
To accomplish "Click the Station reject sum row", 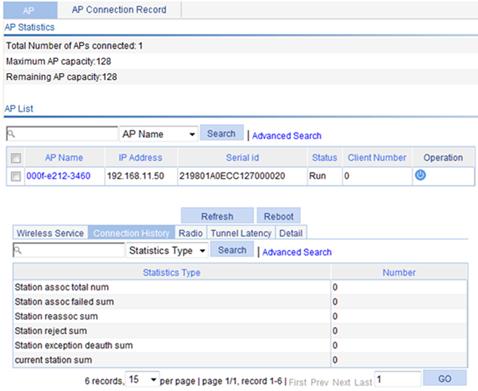I will [240, 331].
